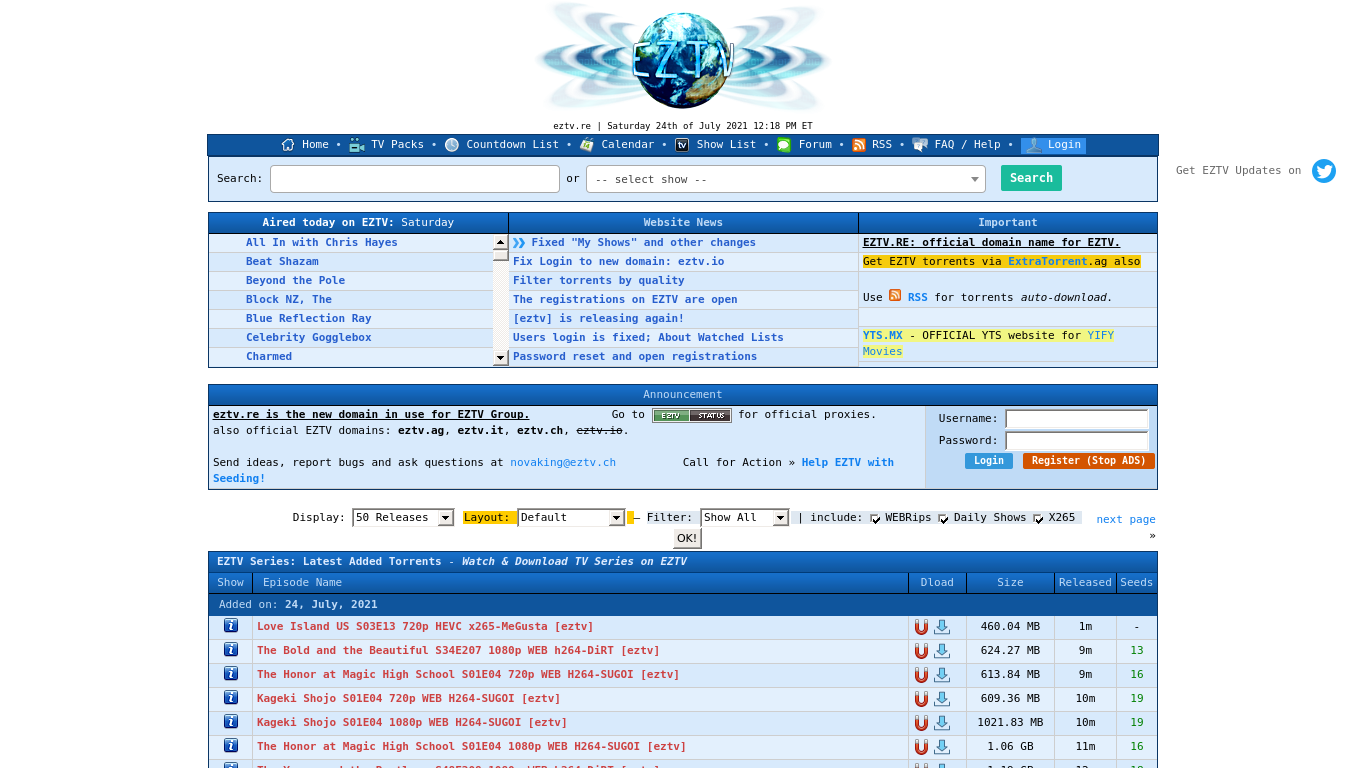The height and width of the screenshot is (768, 1366).
Task: Open the Filter Show All dropdown
Action: (744, 518)
